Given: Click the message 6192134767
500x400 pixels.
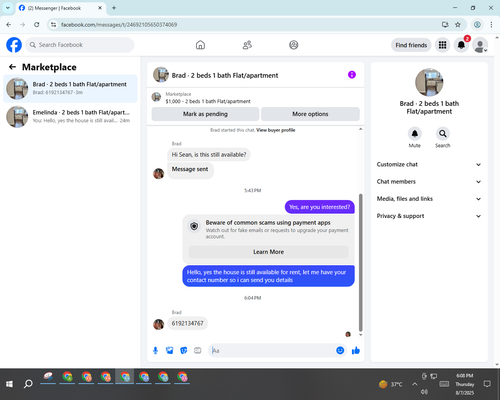Looking at the screenshot, I should pyautogui.click(x=187, y=323).
